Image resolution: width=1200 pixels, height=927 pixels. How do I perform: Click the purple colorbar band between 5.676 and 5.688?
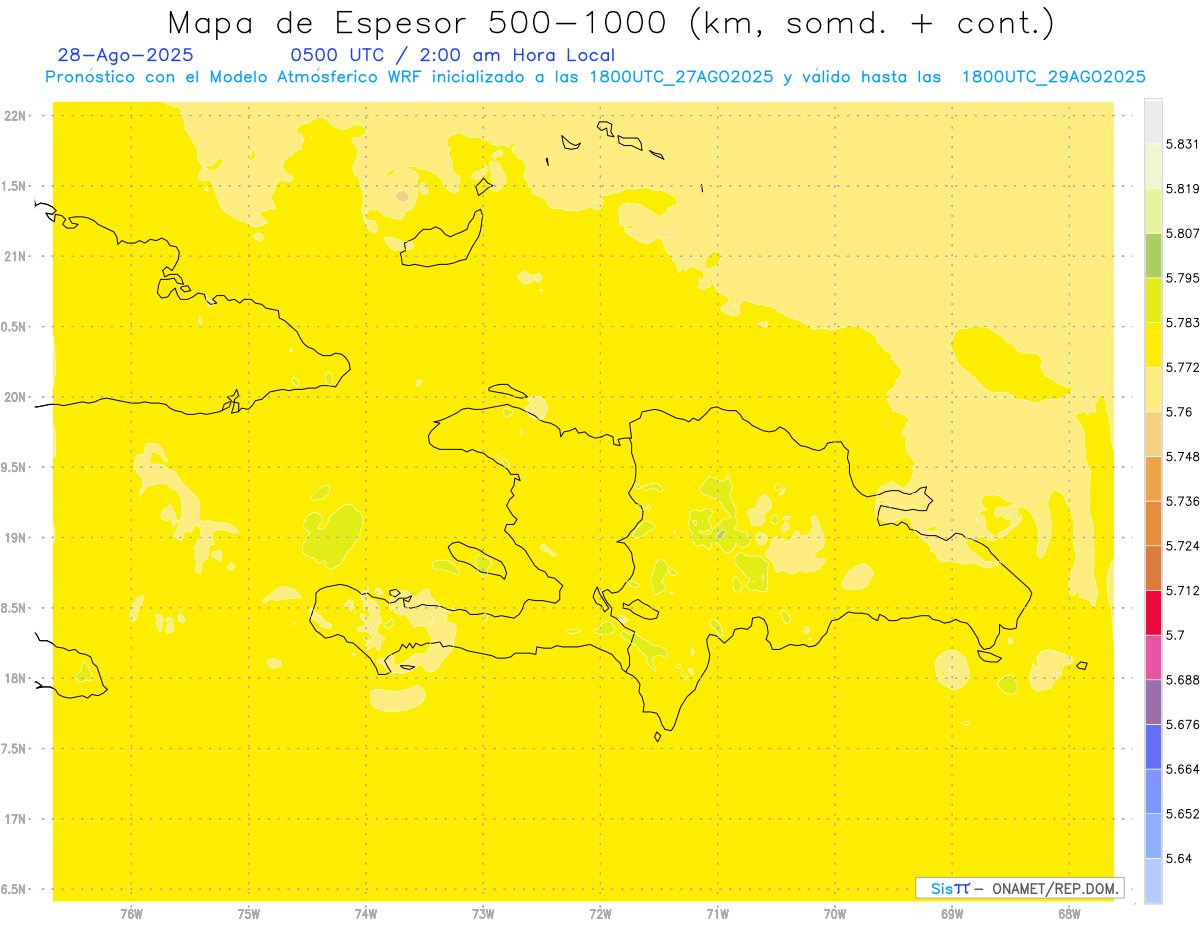(x=1153, y=702)
